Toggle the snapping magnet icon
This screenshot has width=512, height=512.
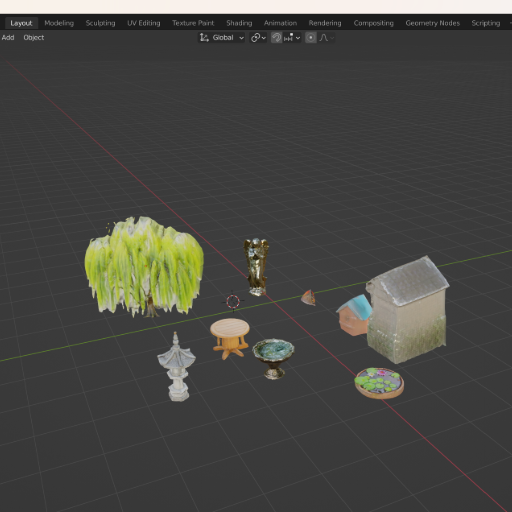276,38
